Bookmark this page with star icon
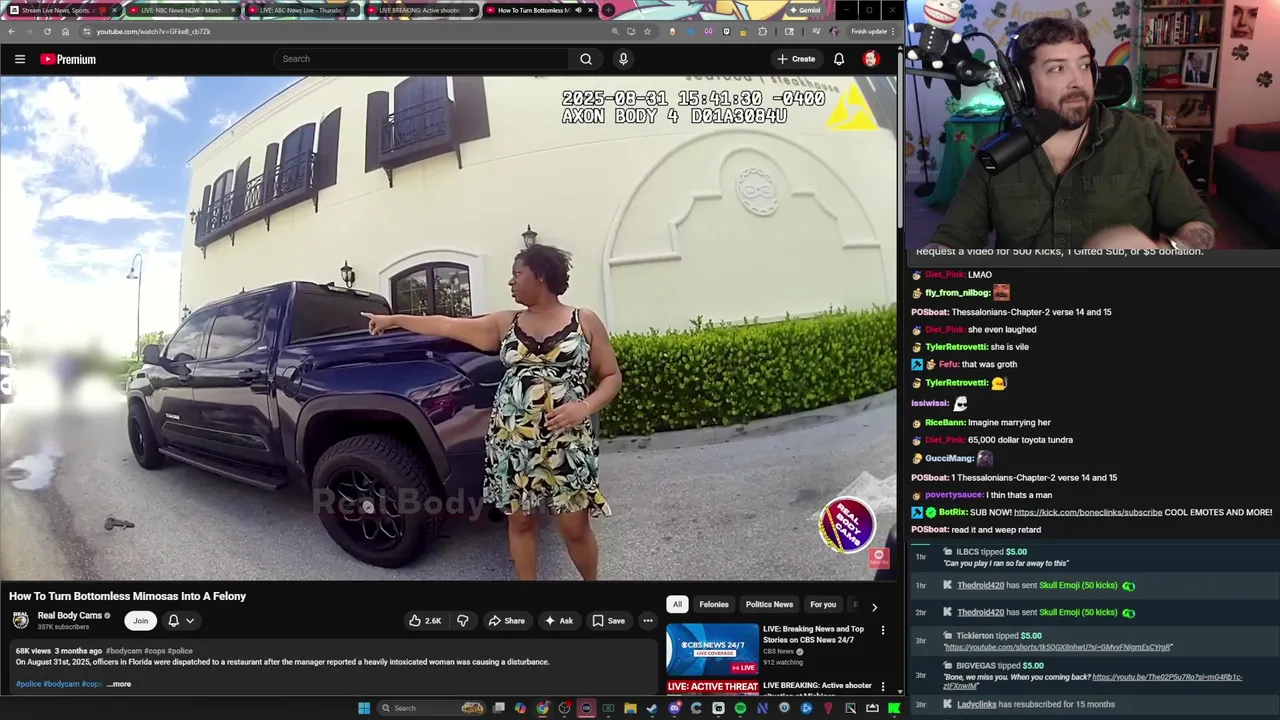Screen dimensions: 1280x720 [647, 31]
